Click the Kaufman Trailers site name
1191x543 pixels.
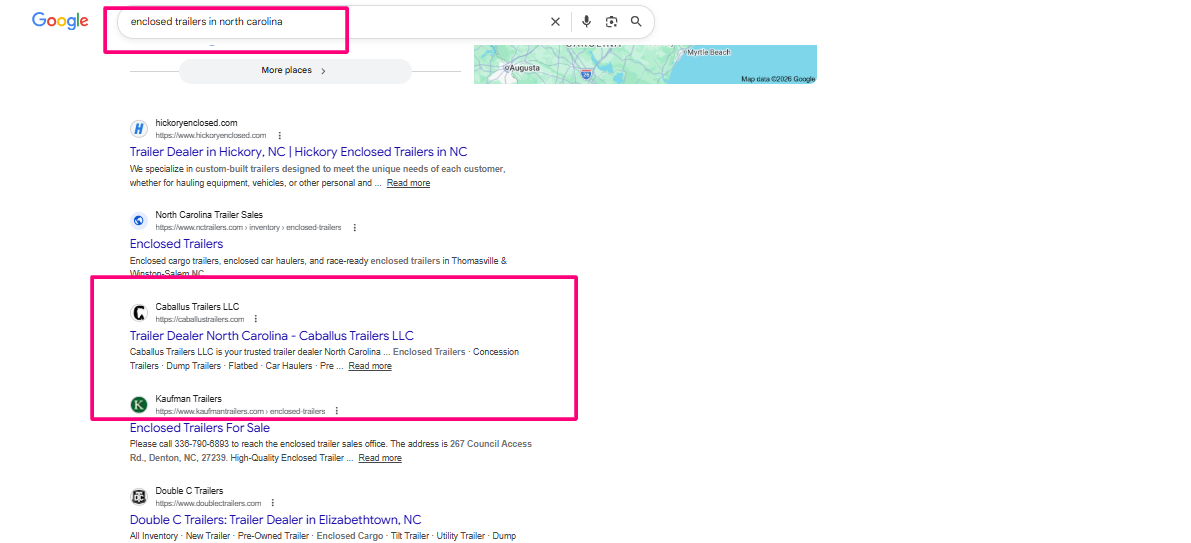(188, 398)
